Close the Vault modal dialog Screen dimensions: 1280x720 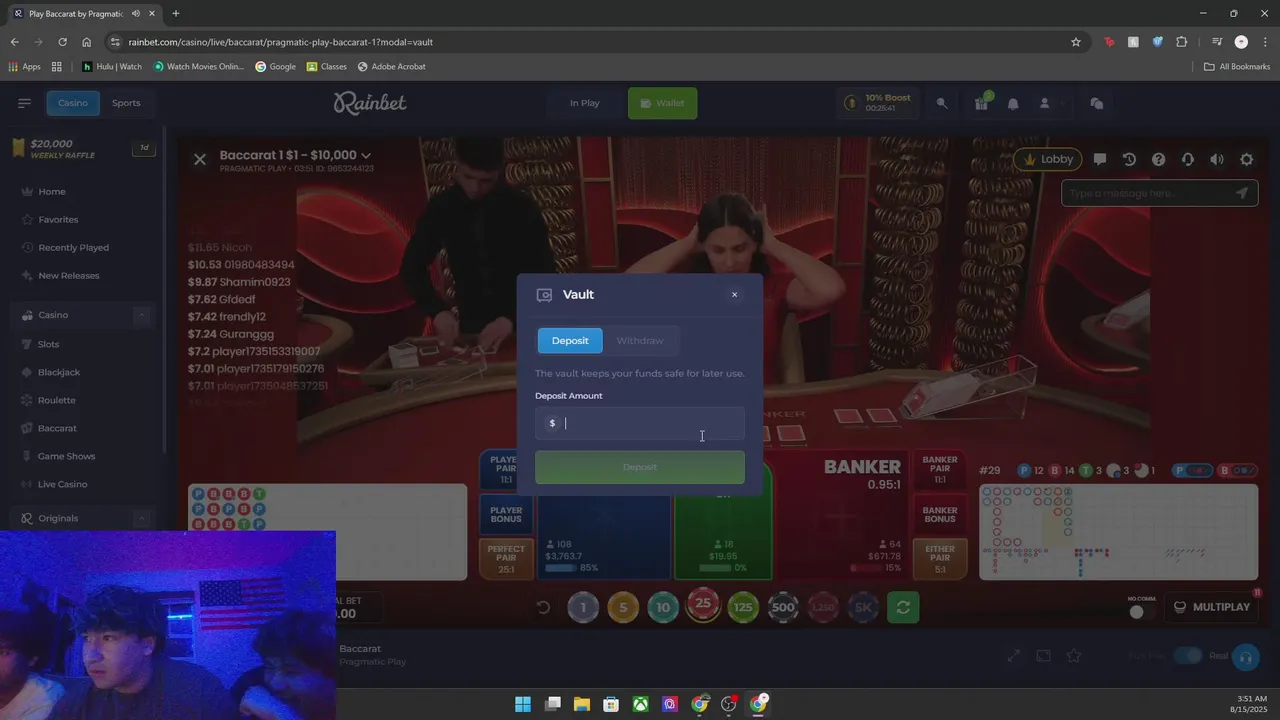[734, 295]
